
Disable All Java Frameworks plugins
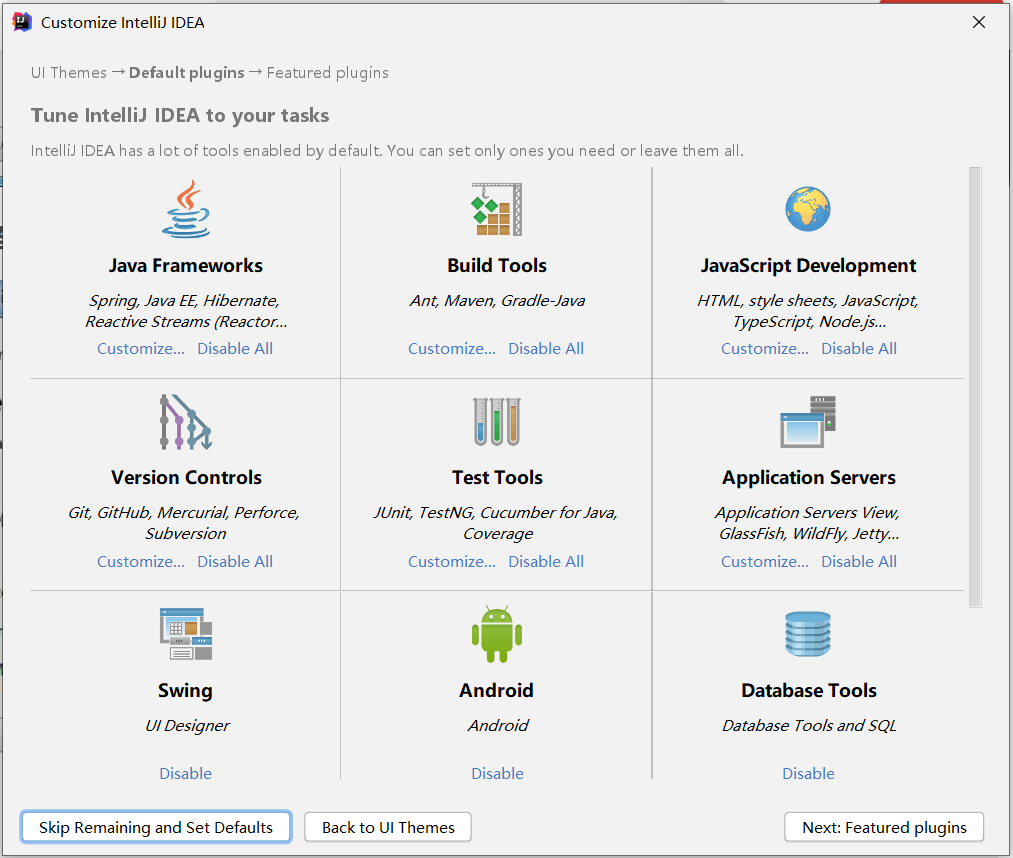(235, 348)
